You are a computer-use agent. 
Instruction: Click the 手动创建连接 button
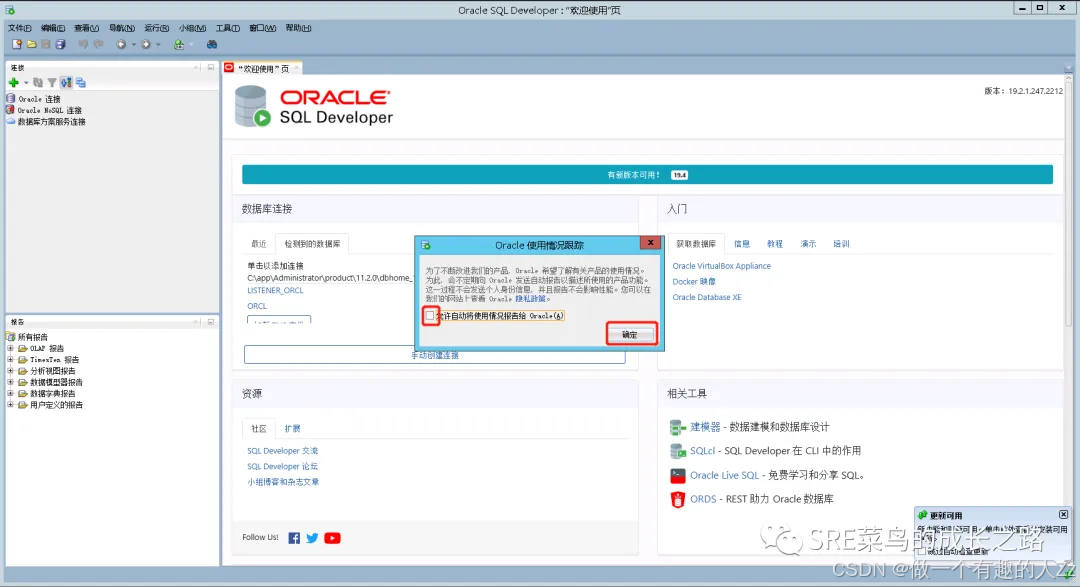435,355
